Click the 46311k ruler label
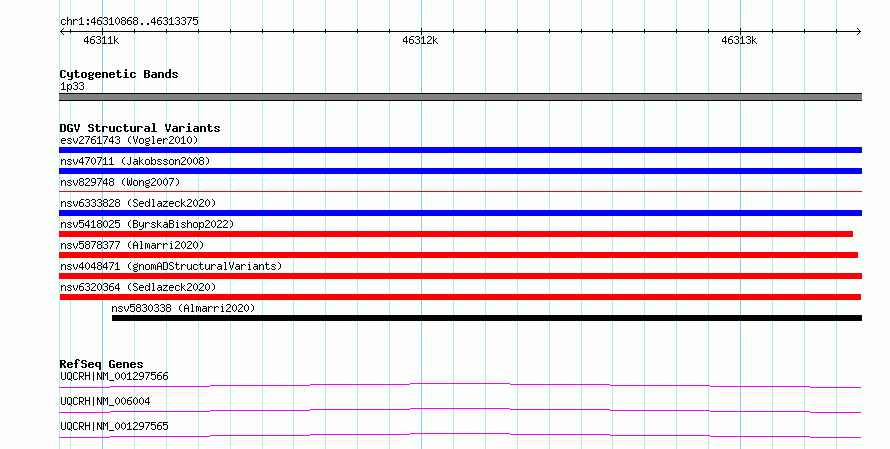 (x=101, y=40)
